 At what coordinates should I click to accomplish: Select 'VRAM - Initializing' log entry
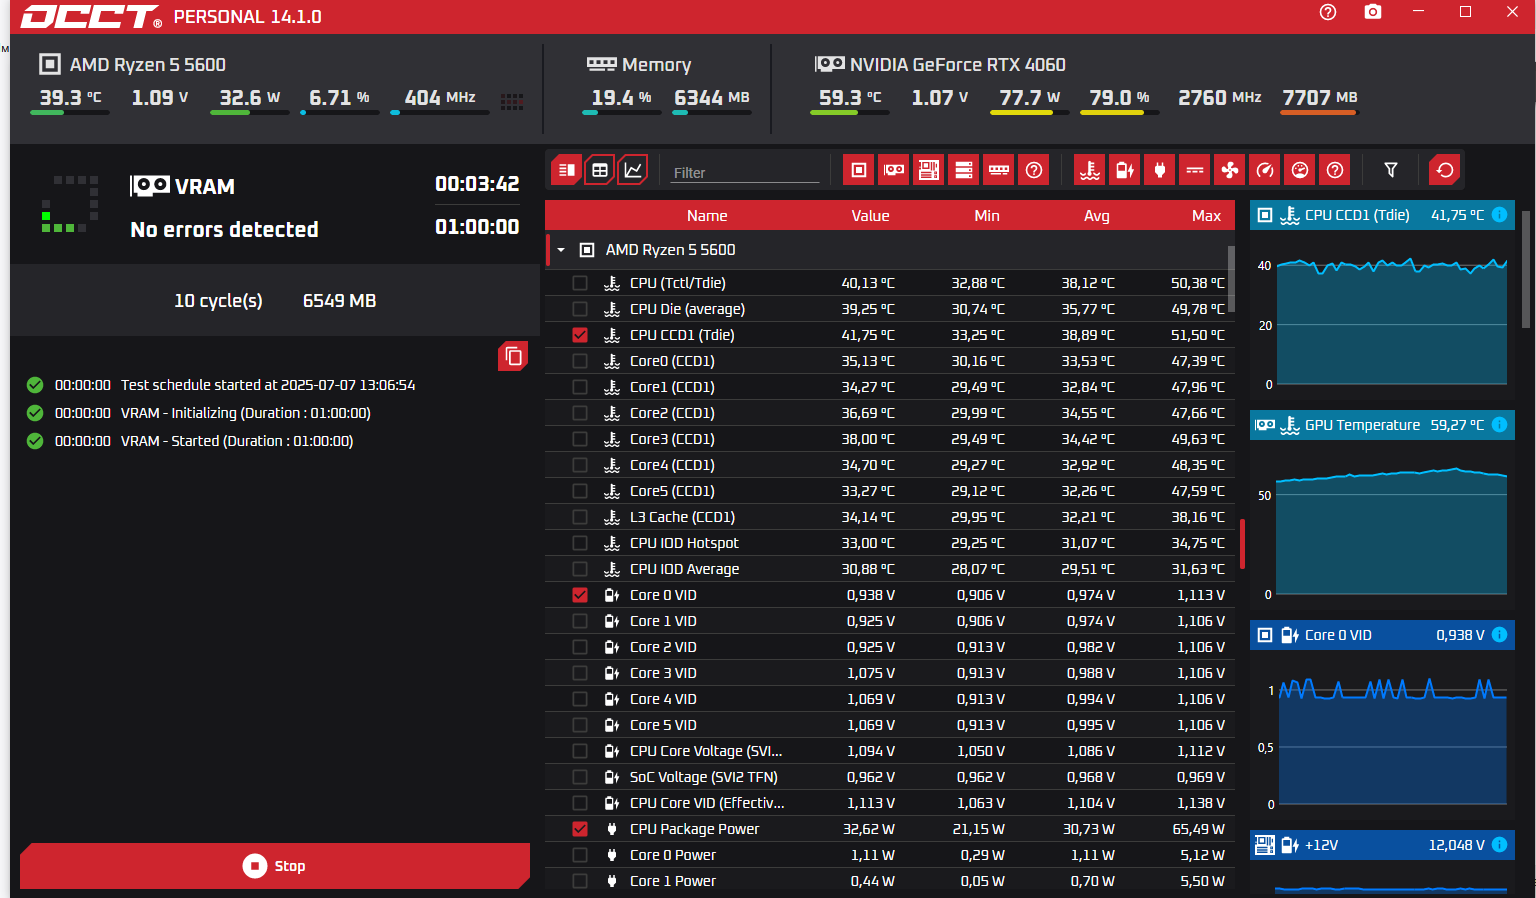tap(246, 413)
